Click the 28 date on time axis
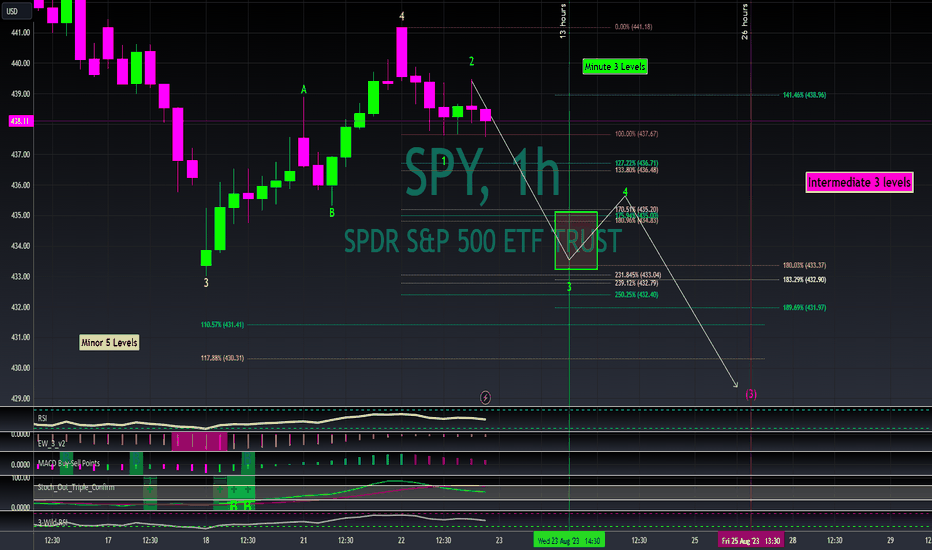Image resolution: width=932 pixels, height=550 pixels. click(x=792, y=540)
